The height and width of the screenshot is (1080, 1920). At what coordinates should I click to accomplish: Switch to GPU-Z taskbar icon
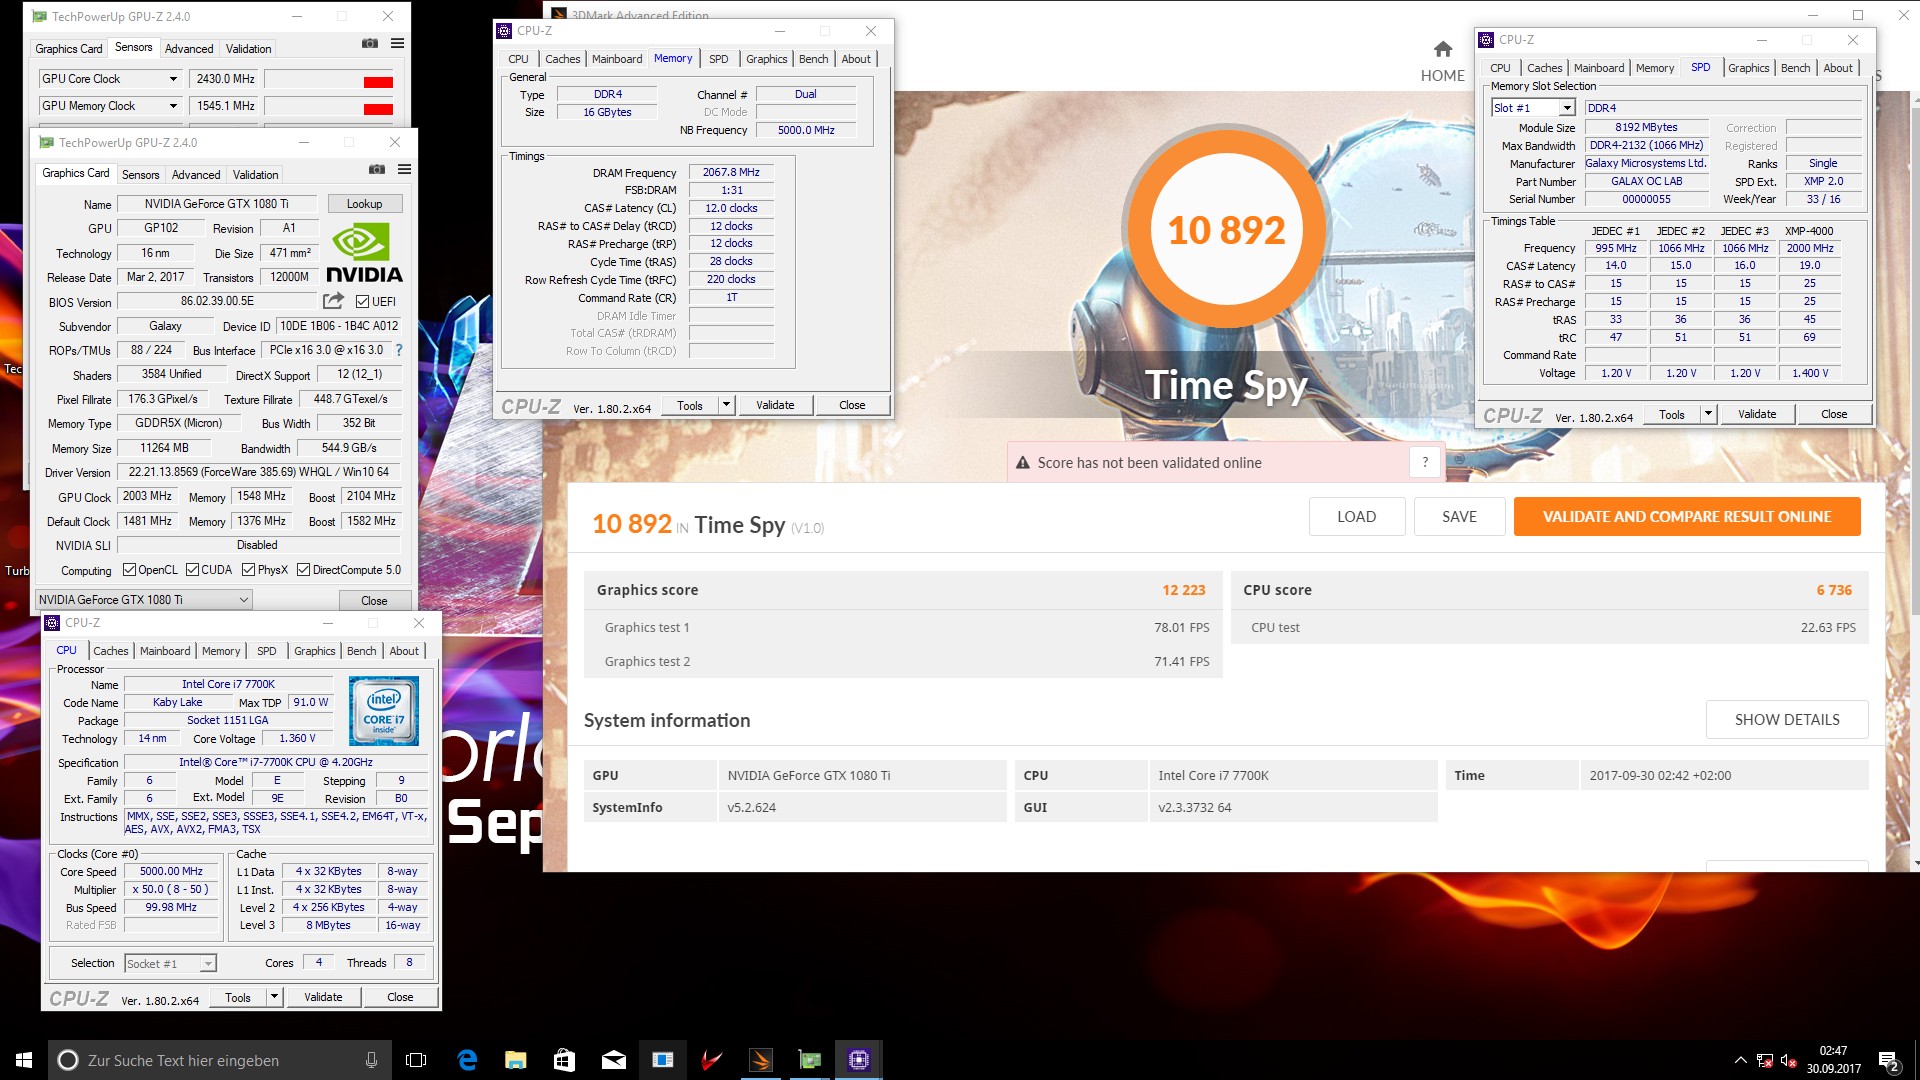(x=810, y=1060)
